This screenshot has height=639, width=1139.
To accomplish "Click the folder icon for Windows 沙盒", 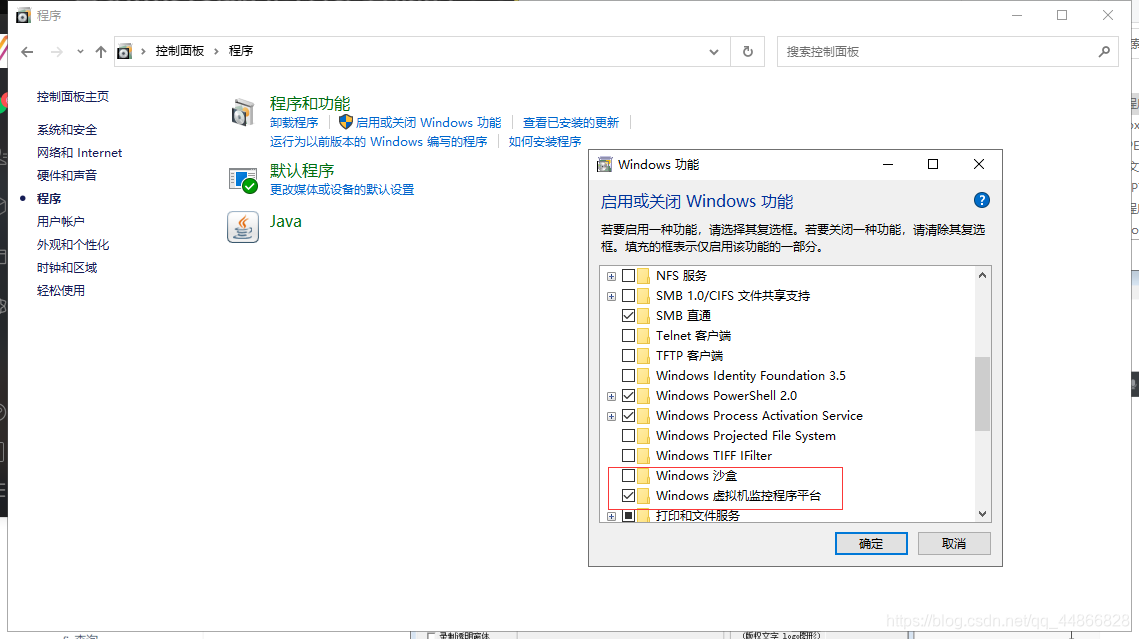I will click(643, 476).
